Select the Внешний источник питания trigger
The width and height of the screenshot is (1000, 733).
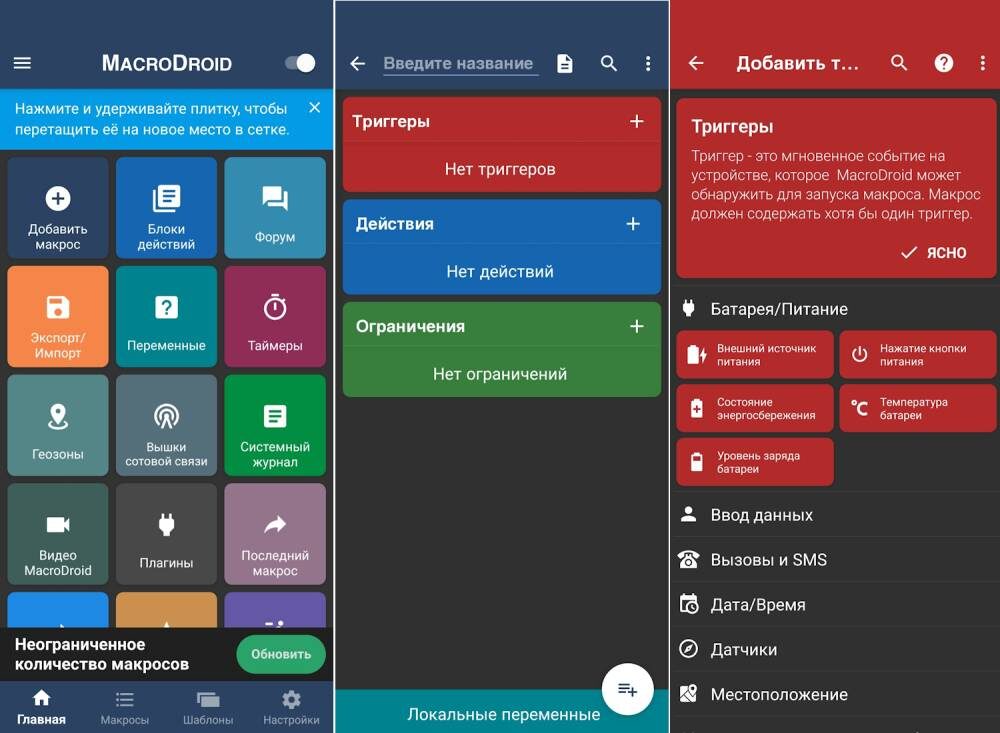coord(755,355)
